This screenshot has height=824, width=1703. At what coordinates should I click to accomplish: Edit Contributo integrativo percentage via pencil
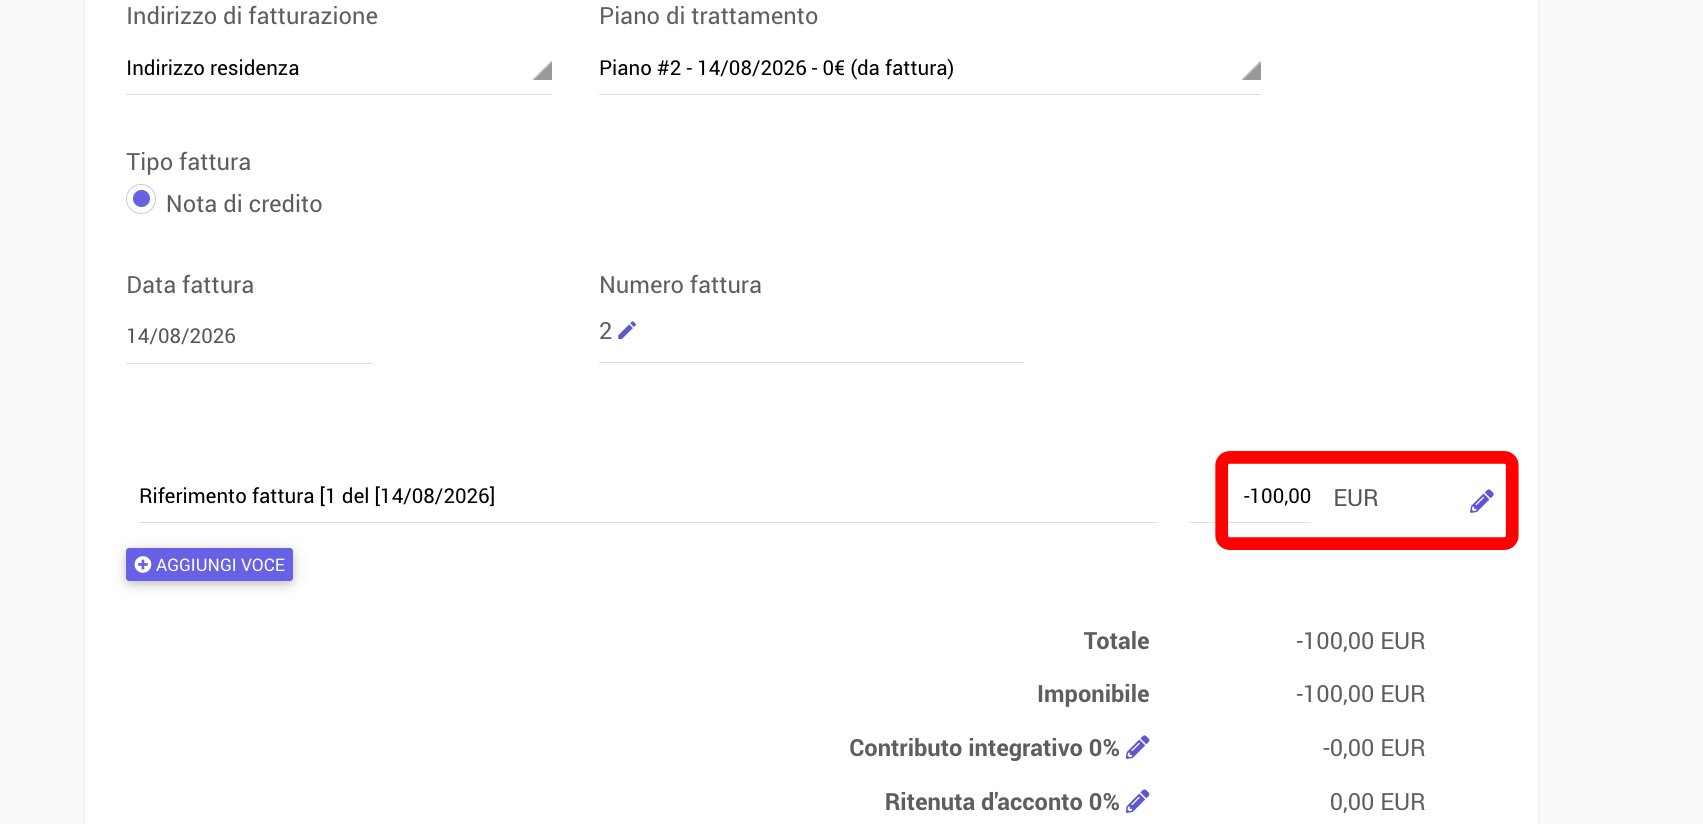click(x=1138, y=747)
